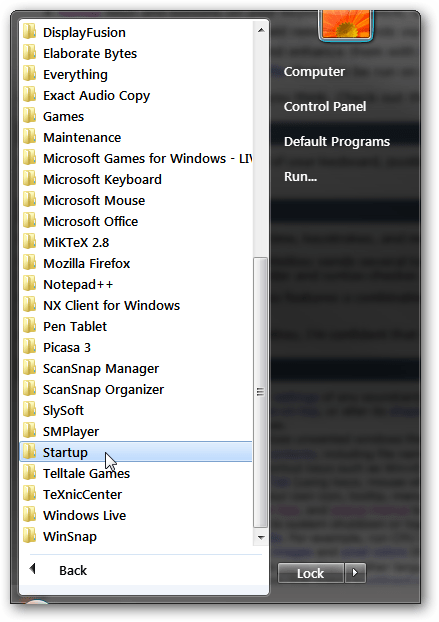Image resolution: width=439 pixels, height=622 pixels.
Task: Click the scrollbar up arrow
Action: 261,30
